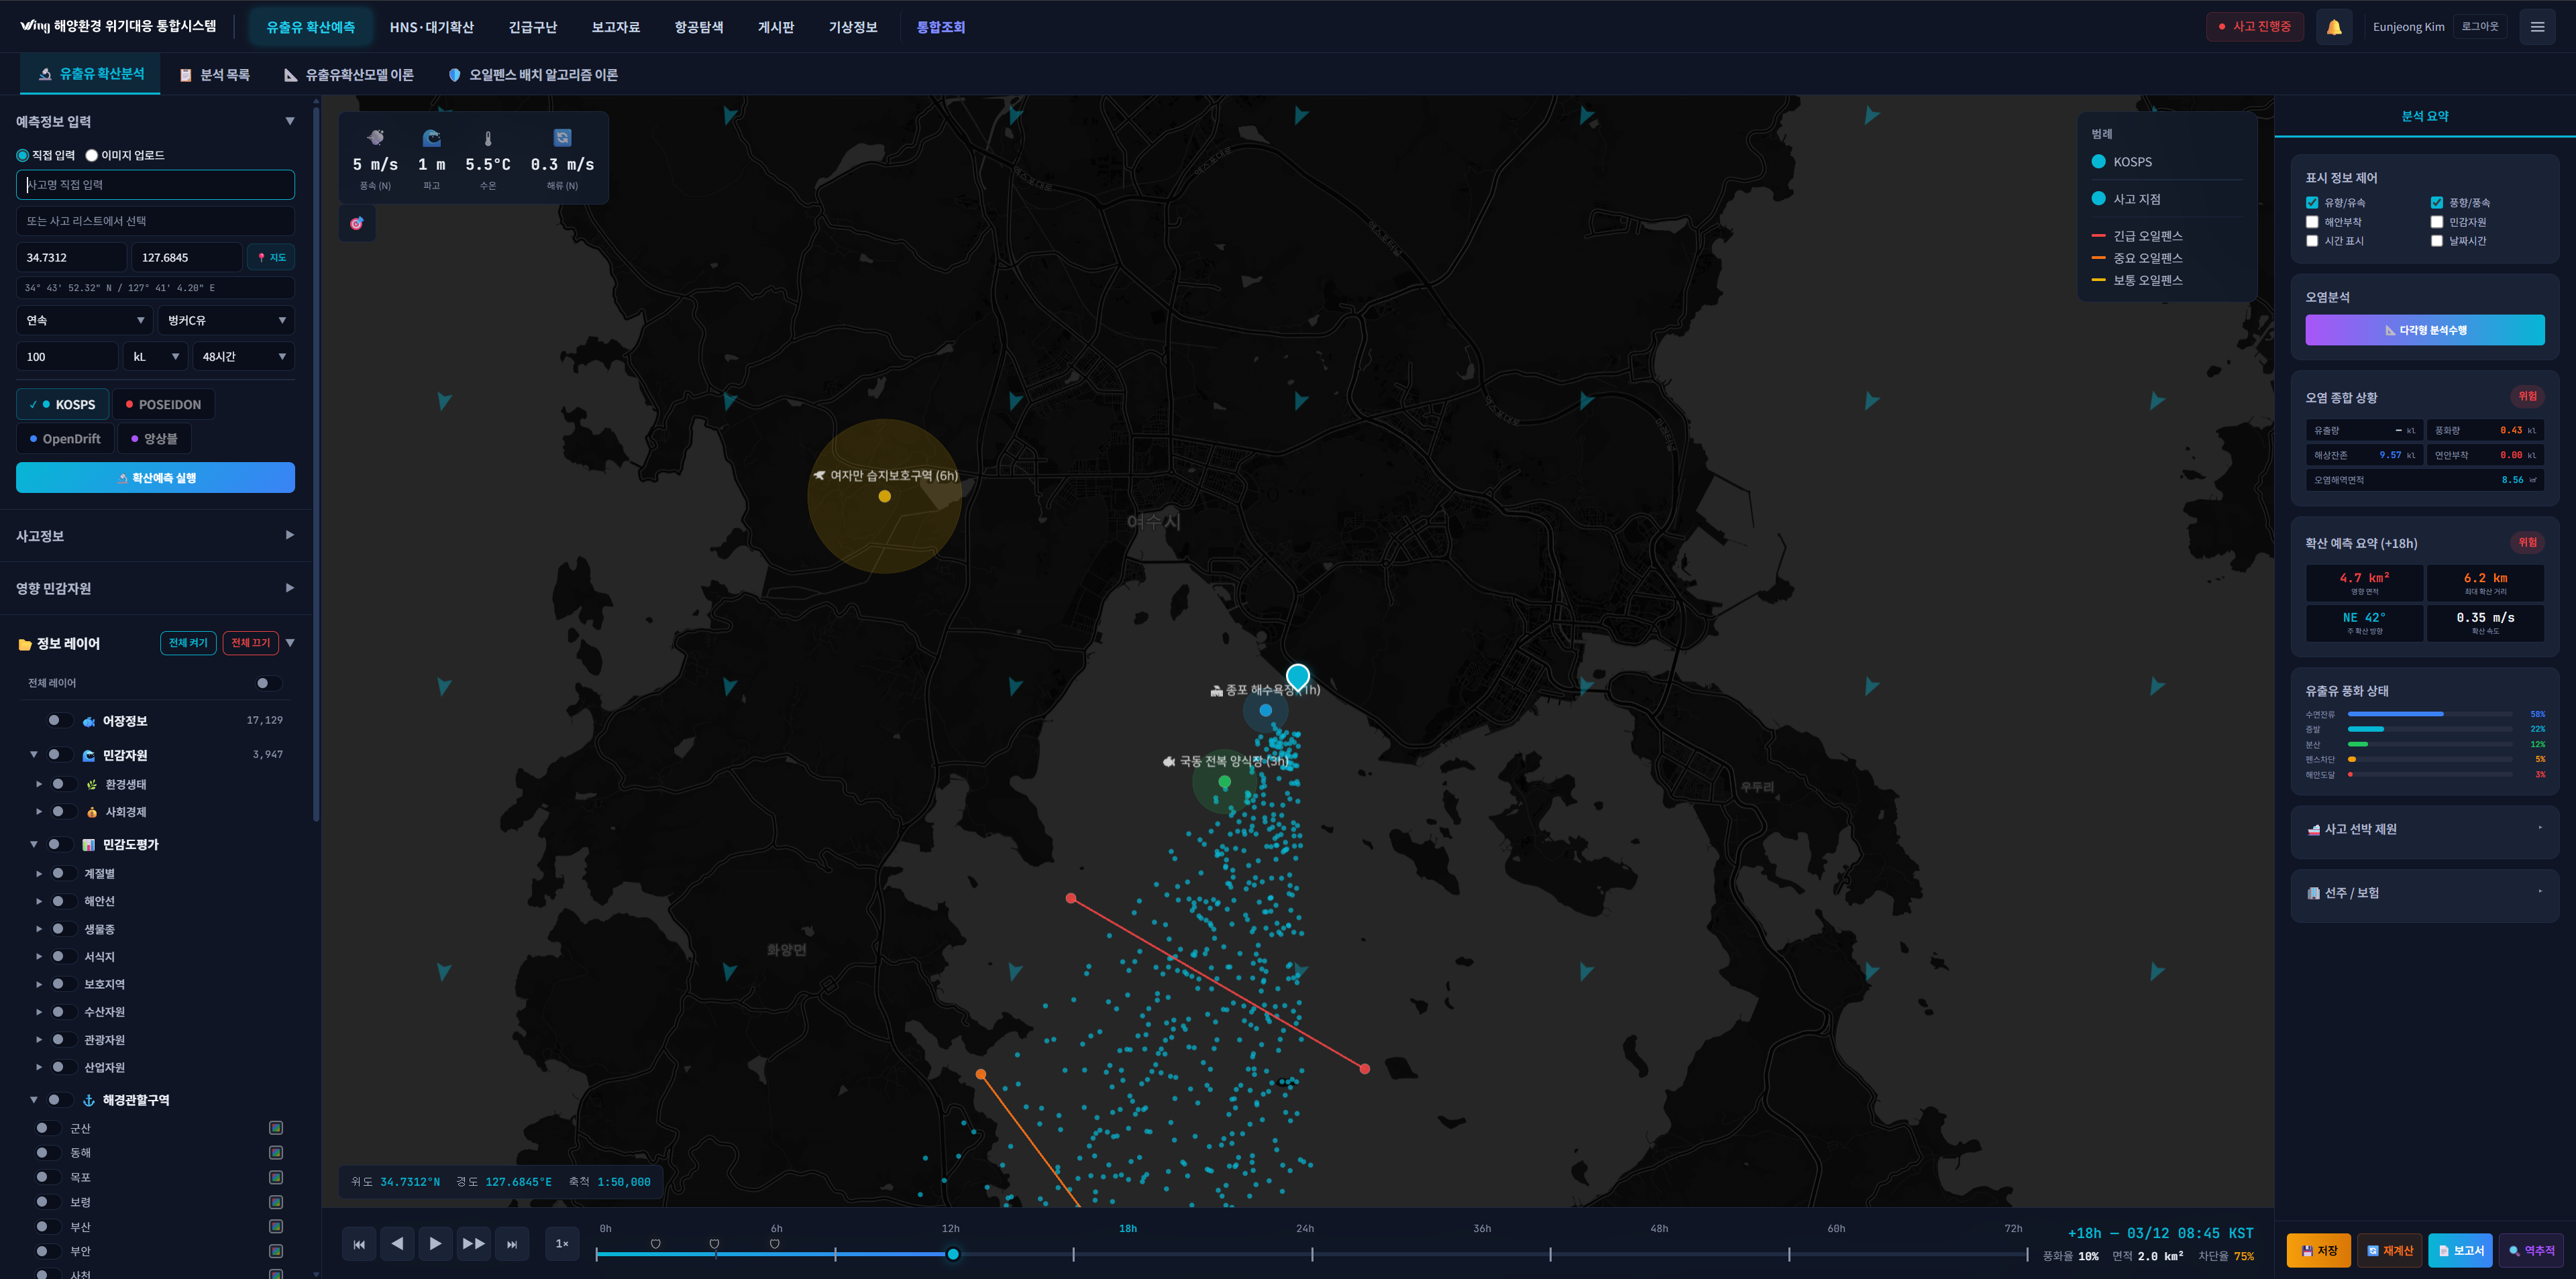Open the hamburger menu icon

click(x=2536, y=27)
